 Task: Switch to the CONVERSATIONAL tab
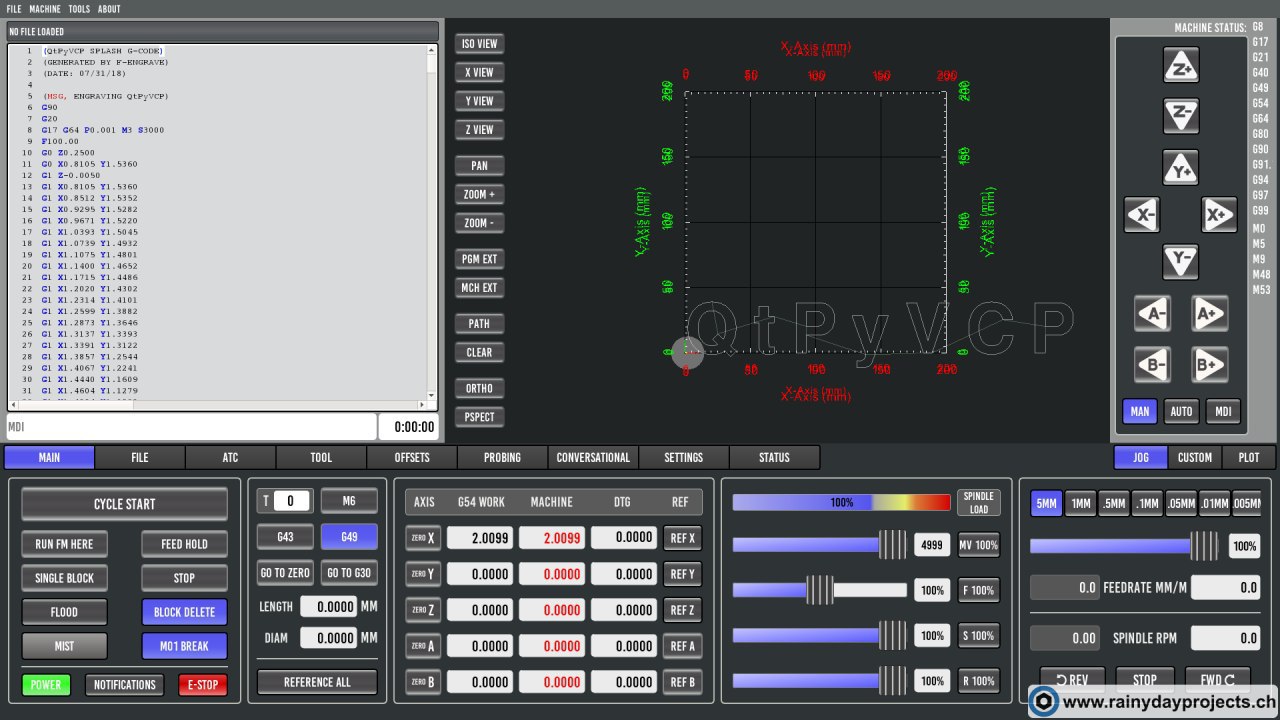point(593,458)
